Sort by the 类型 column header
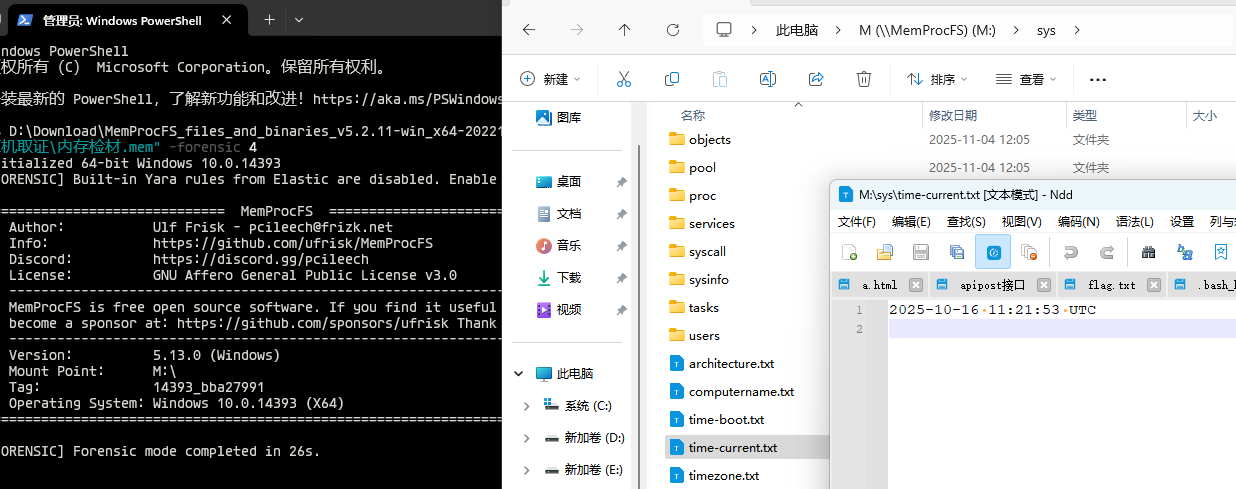1236x489 pixels. coord(1084,116)
